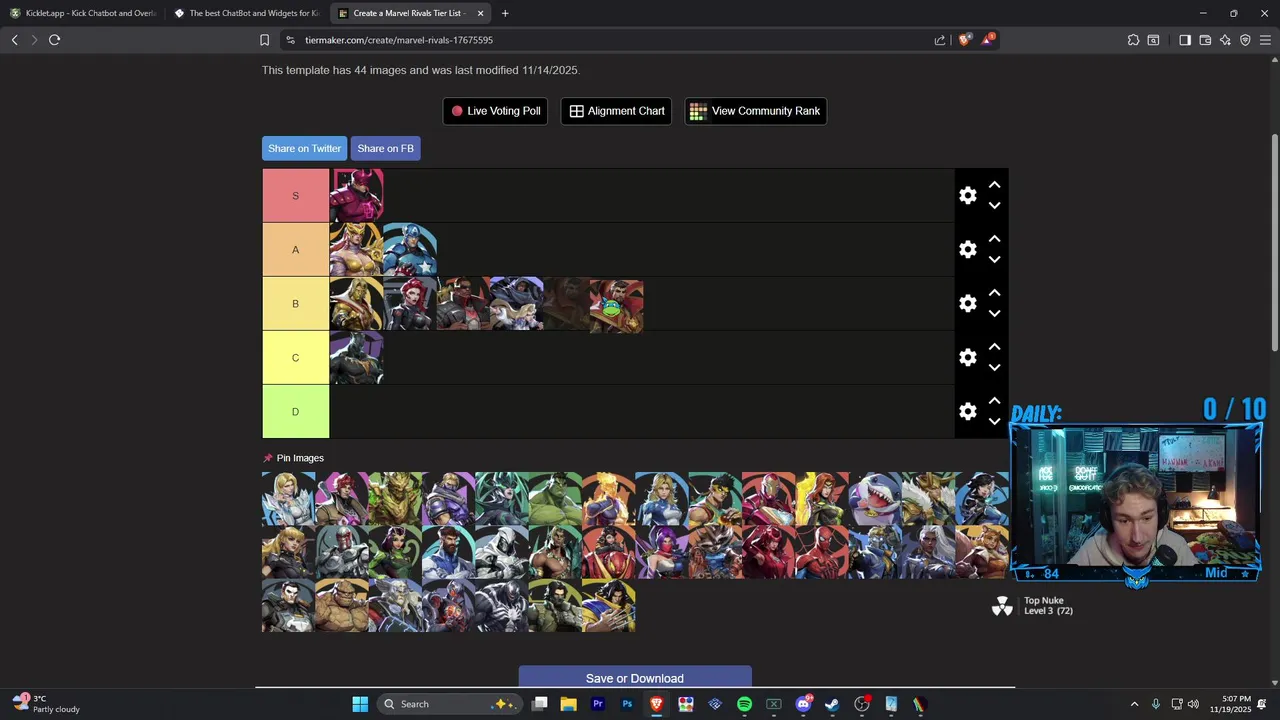Reload the tiermaker page
Screen dimensions: 1280x720
pos(54,40)
